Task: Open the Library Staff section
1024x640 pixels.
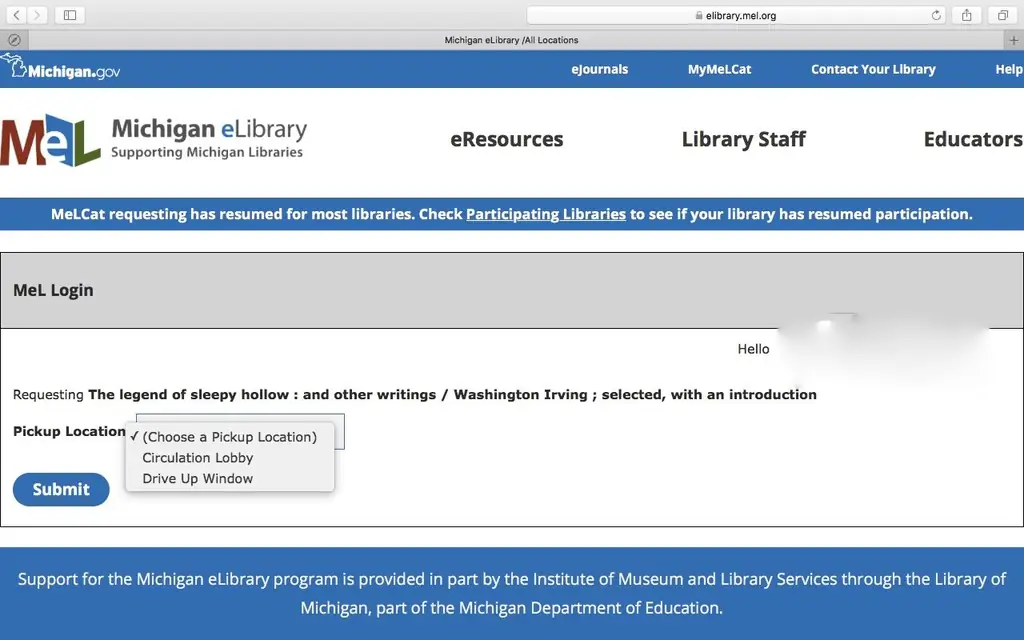Action: point(744,139)
